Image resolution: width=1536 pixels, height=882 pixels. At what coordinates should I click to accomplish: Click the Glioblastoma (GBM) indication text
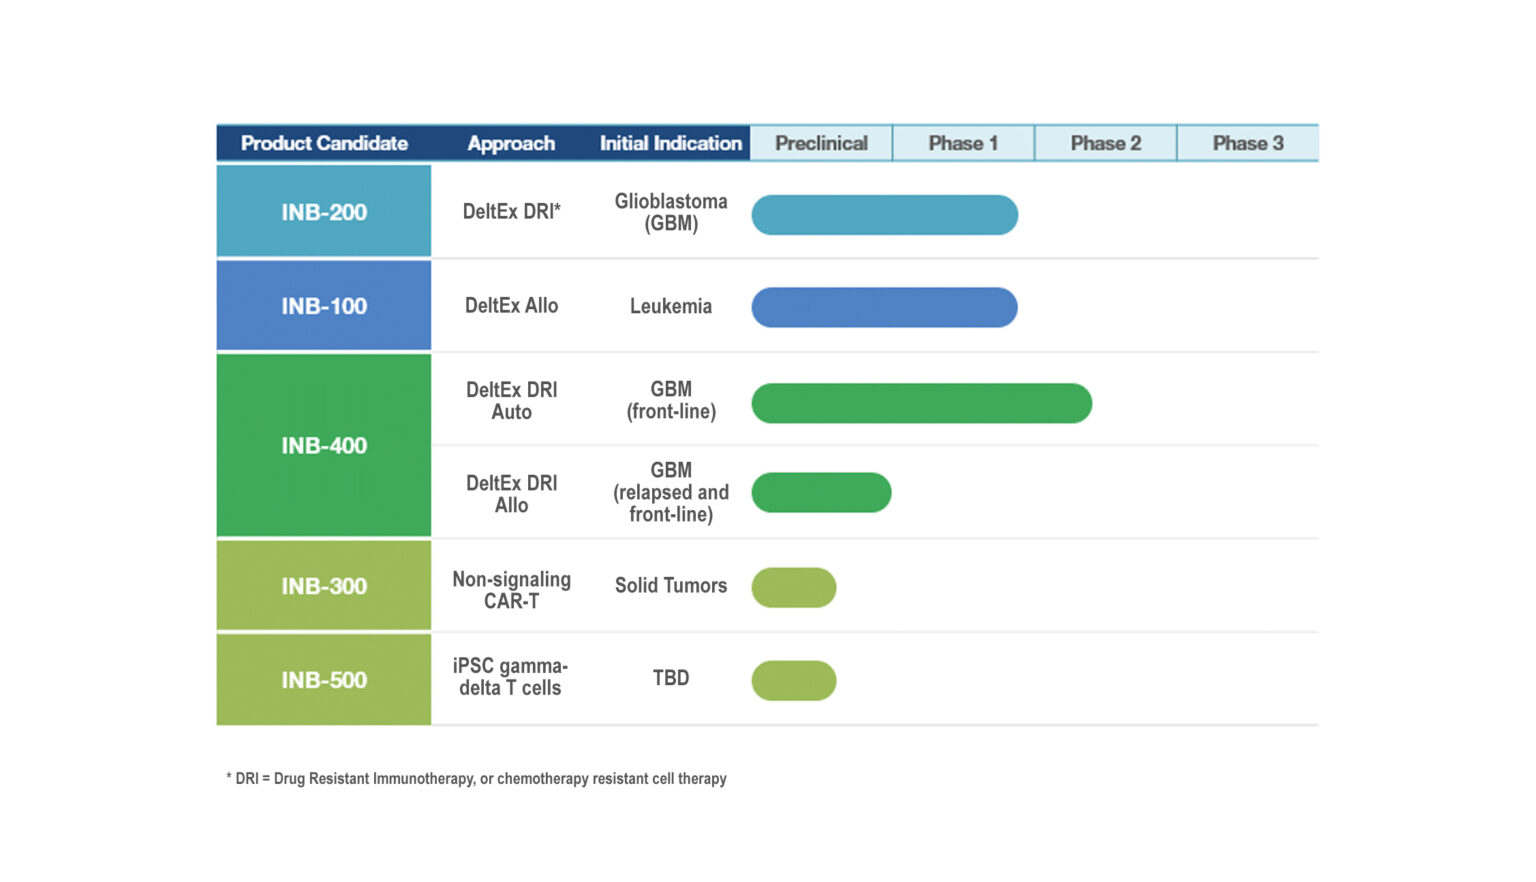coord(670,212)
